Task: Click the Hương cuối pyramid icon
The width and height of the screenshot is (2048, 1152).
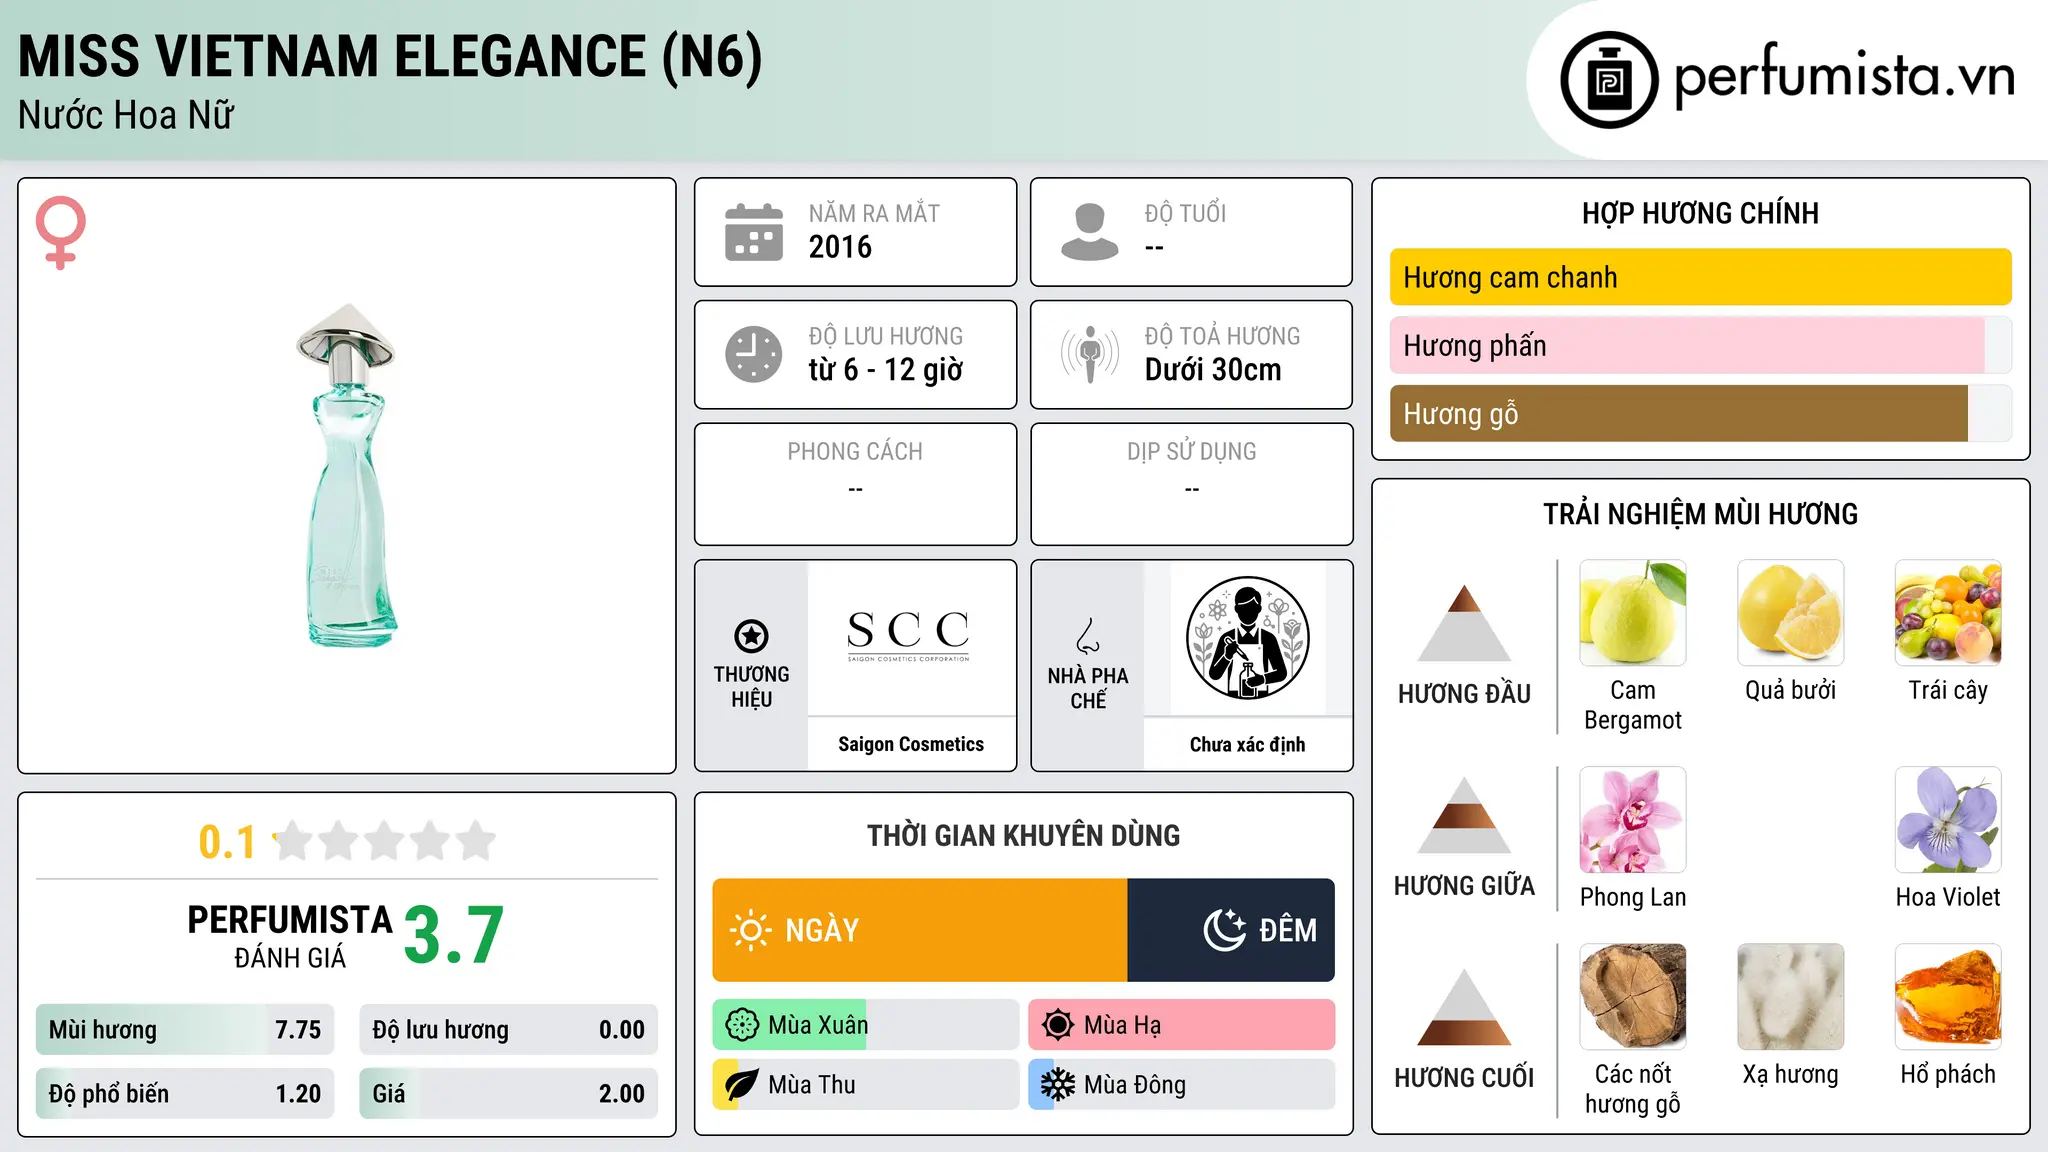Action: [x=1464, y=1007]
